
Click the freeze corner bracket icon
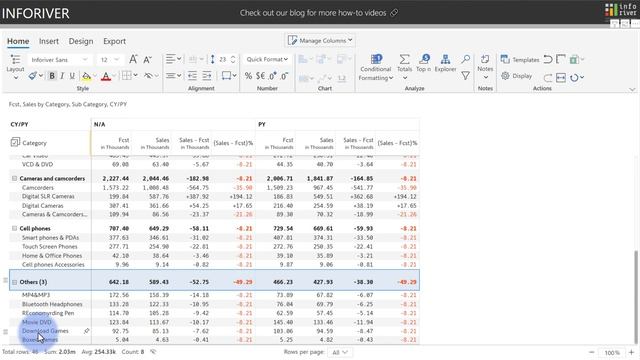tap(561, 60)
